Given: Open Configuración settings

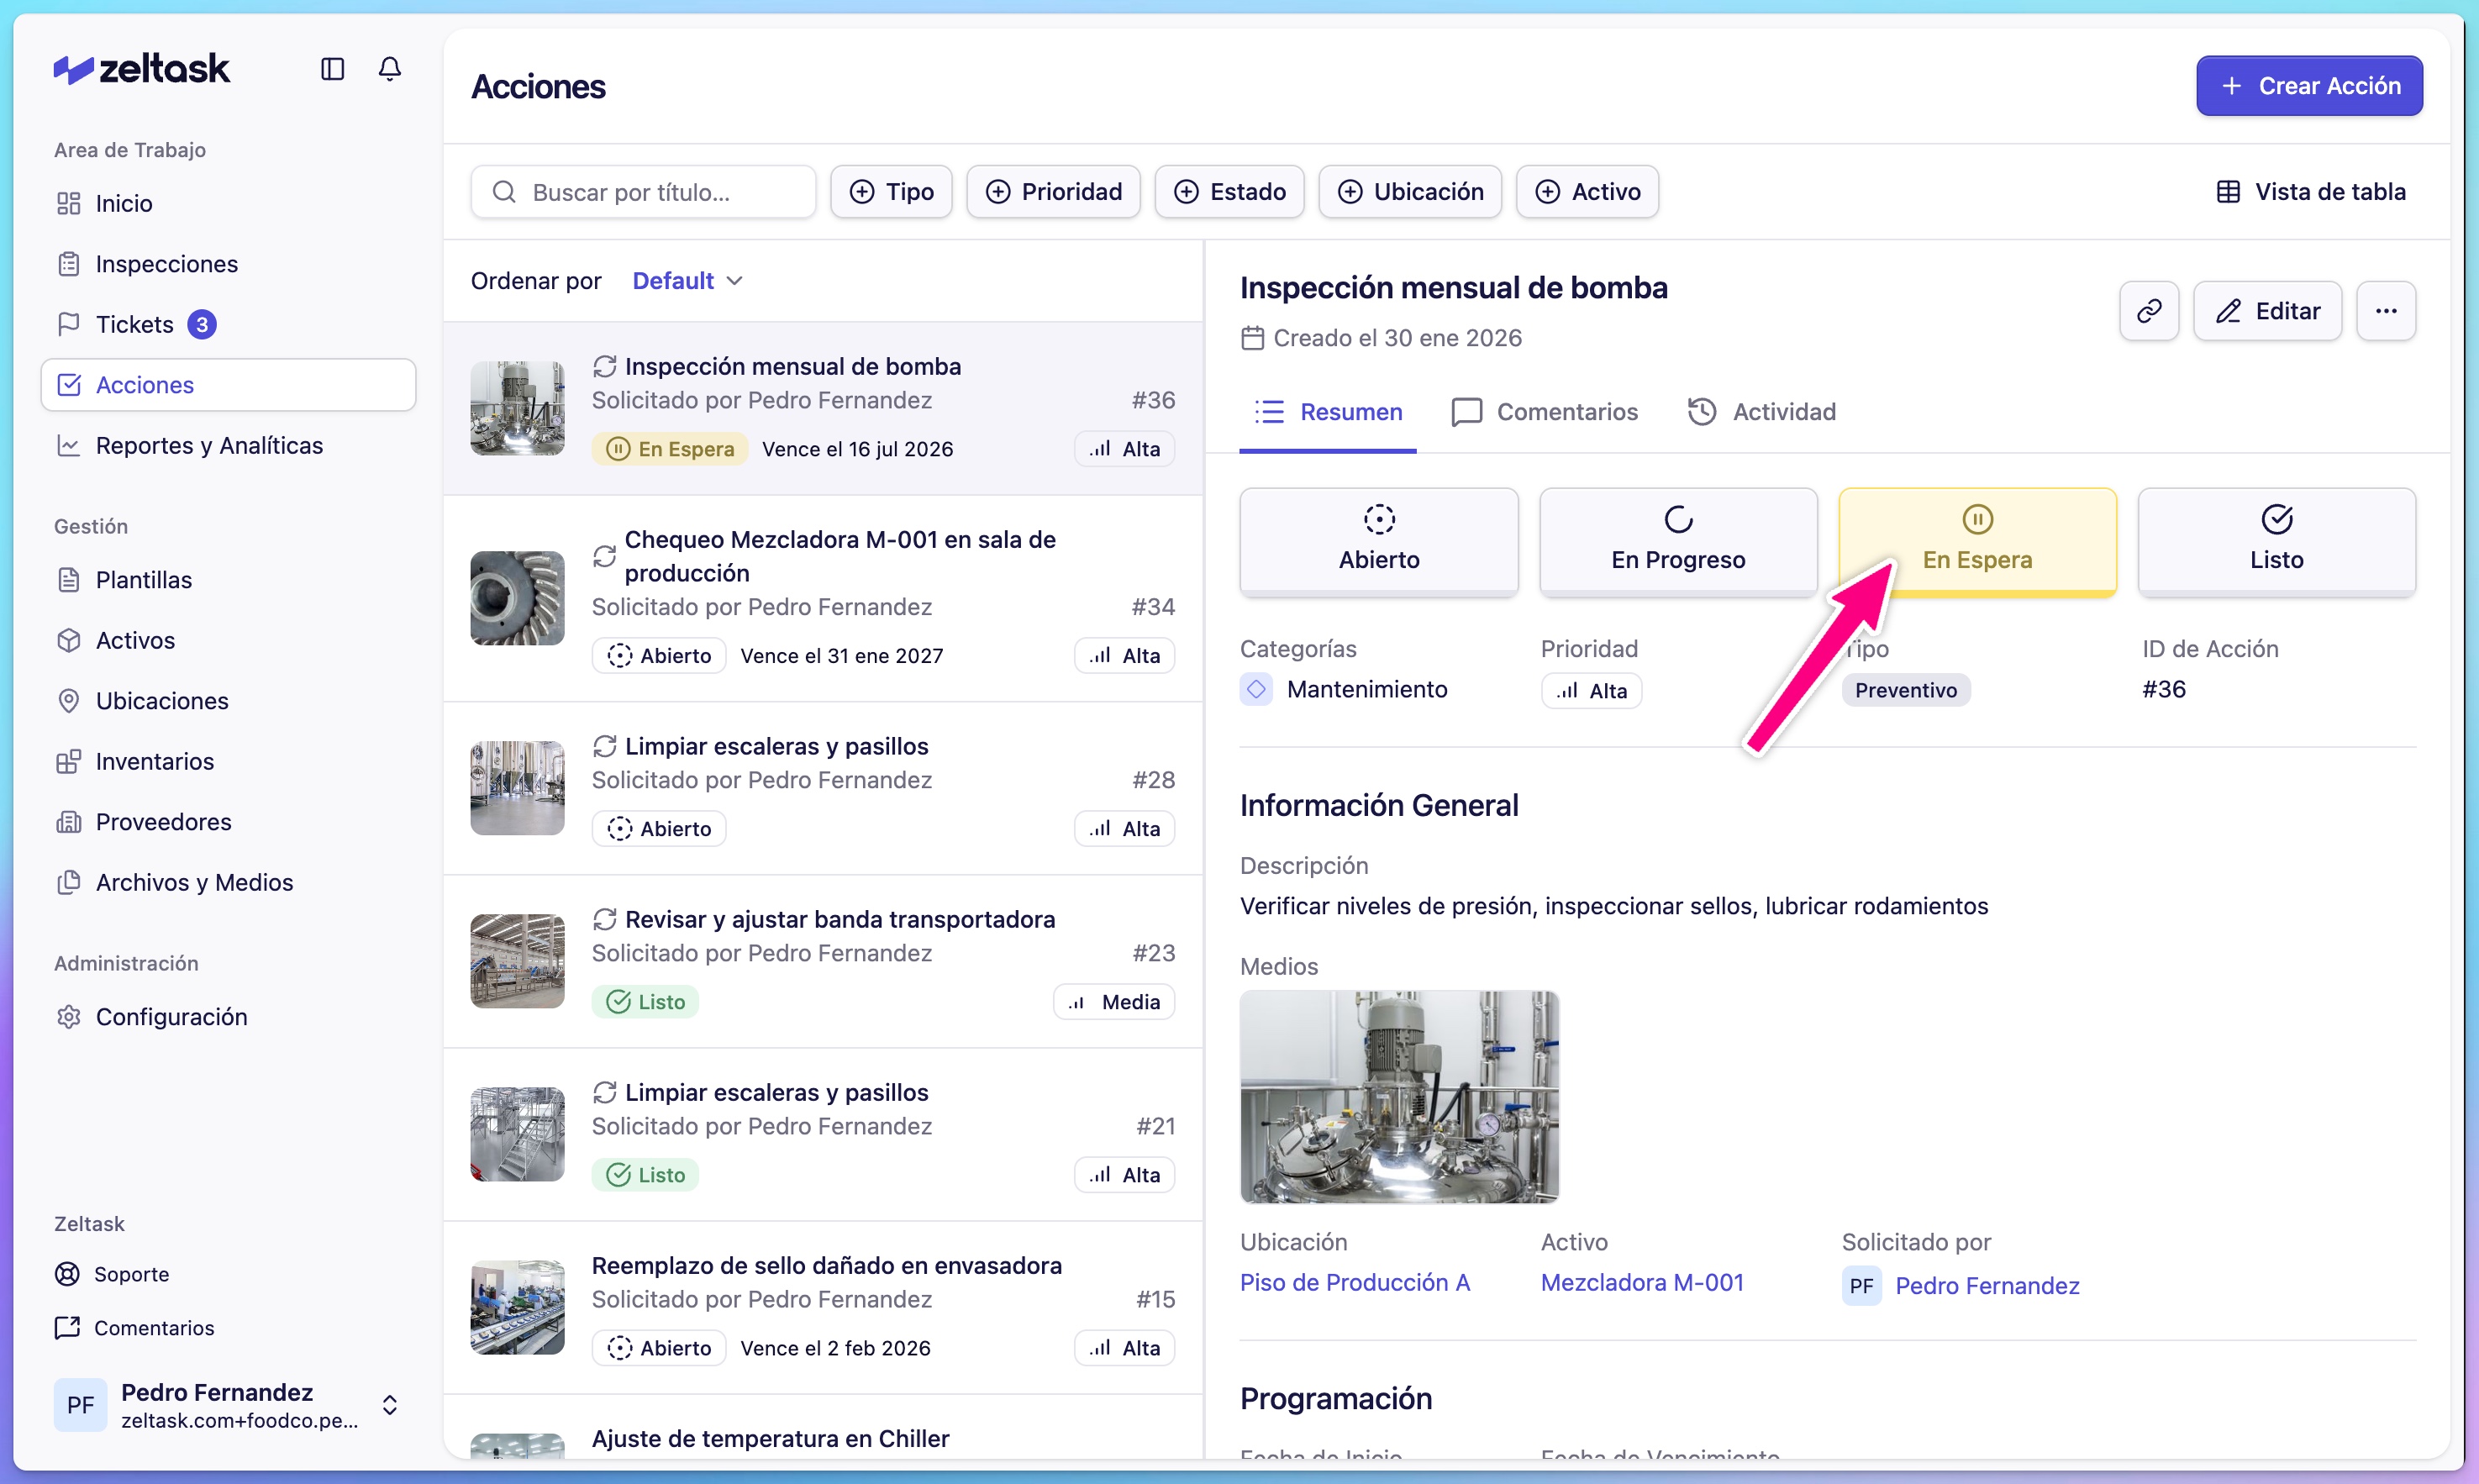Looking at the screenshot, I should tap(228, 1017).
